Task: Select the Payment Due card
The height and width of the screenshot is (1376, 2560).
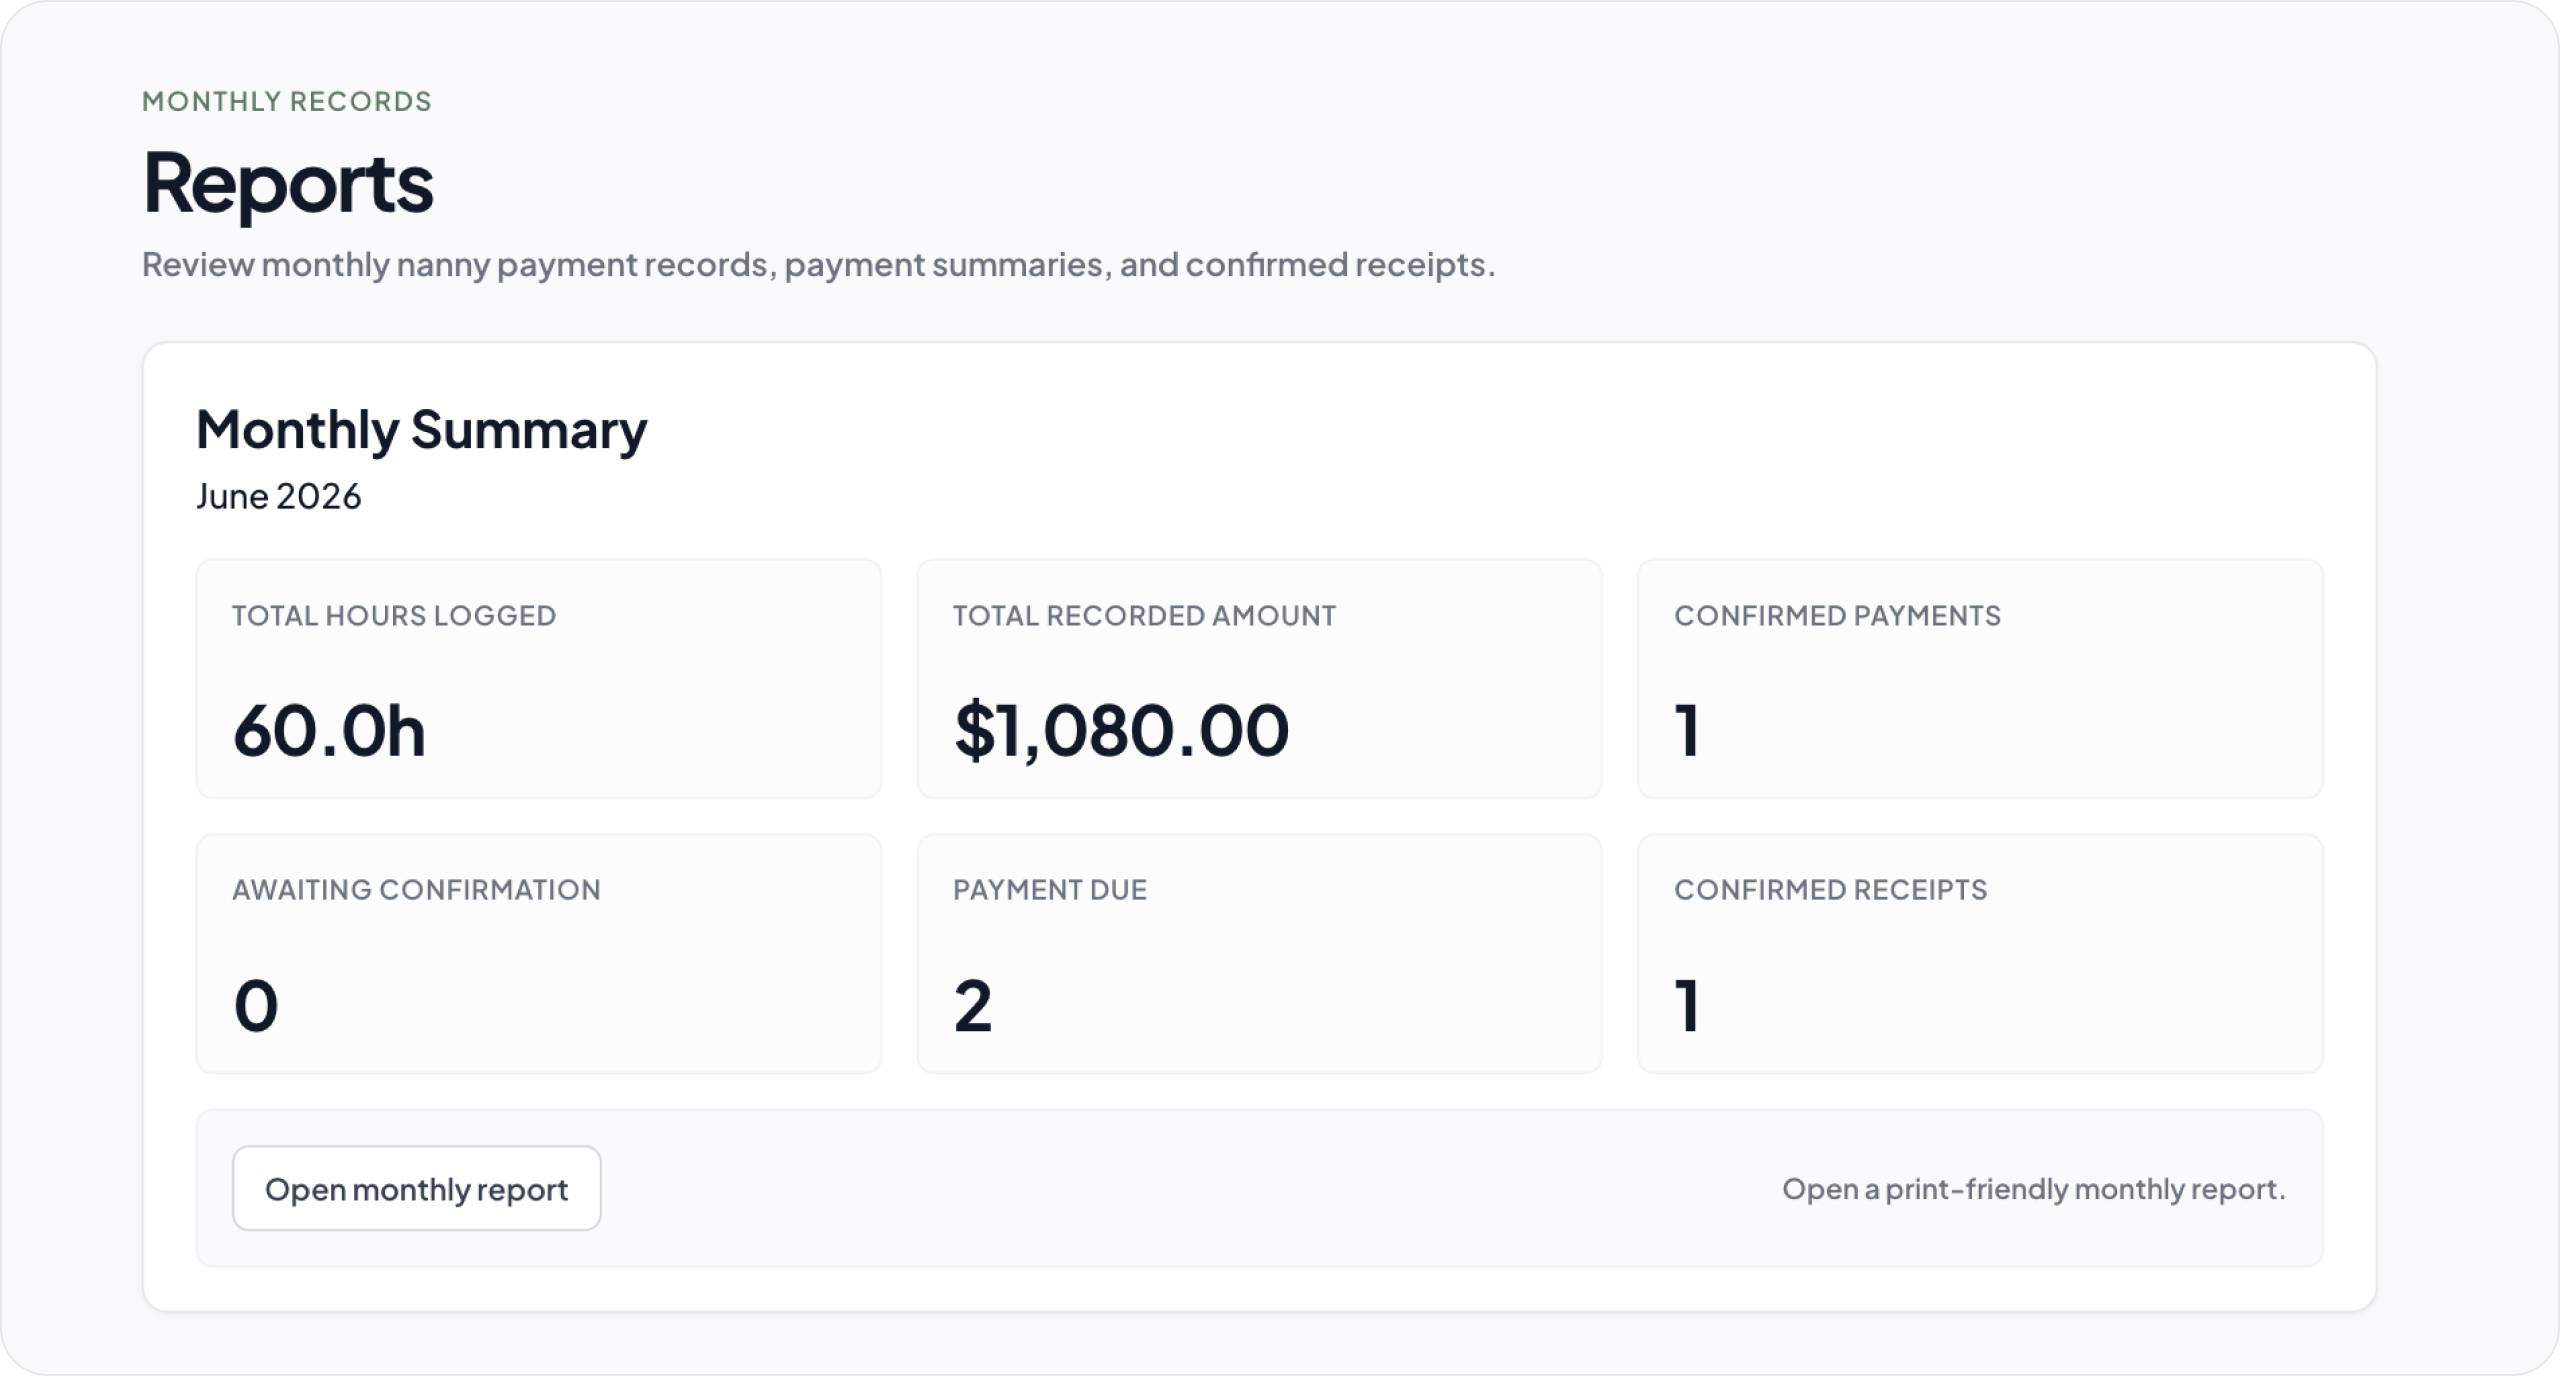Action: [x=1259, y=954]
